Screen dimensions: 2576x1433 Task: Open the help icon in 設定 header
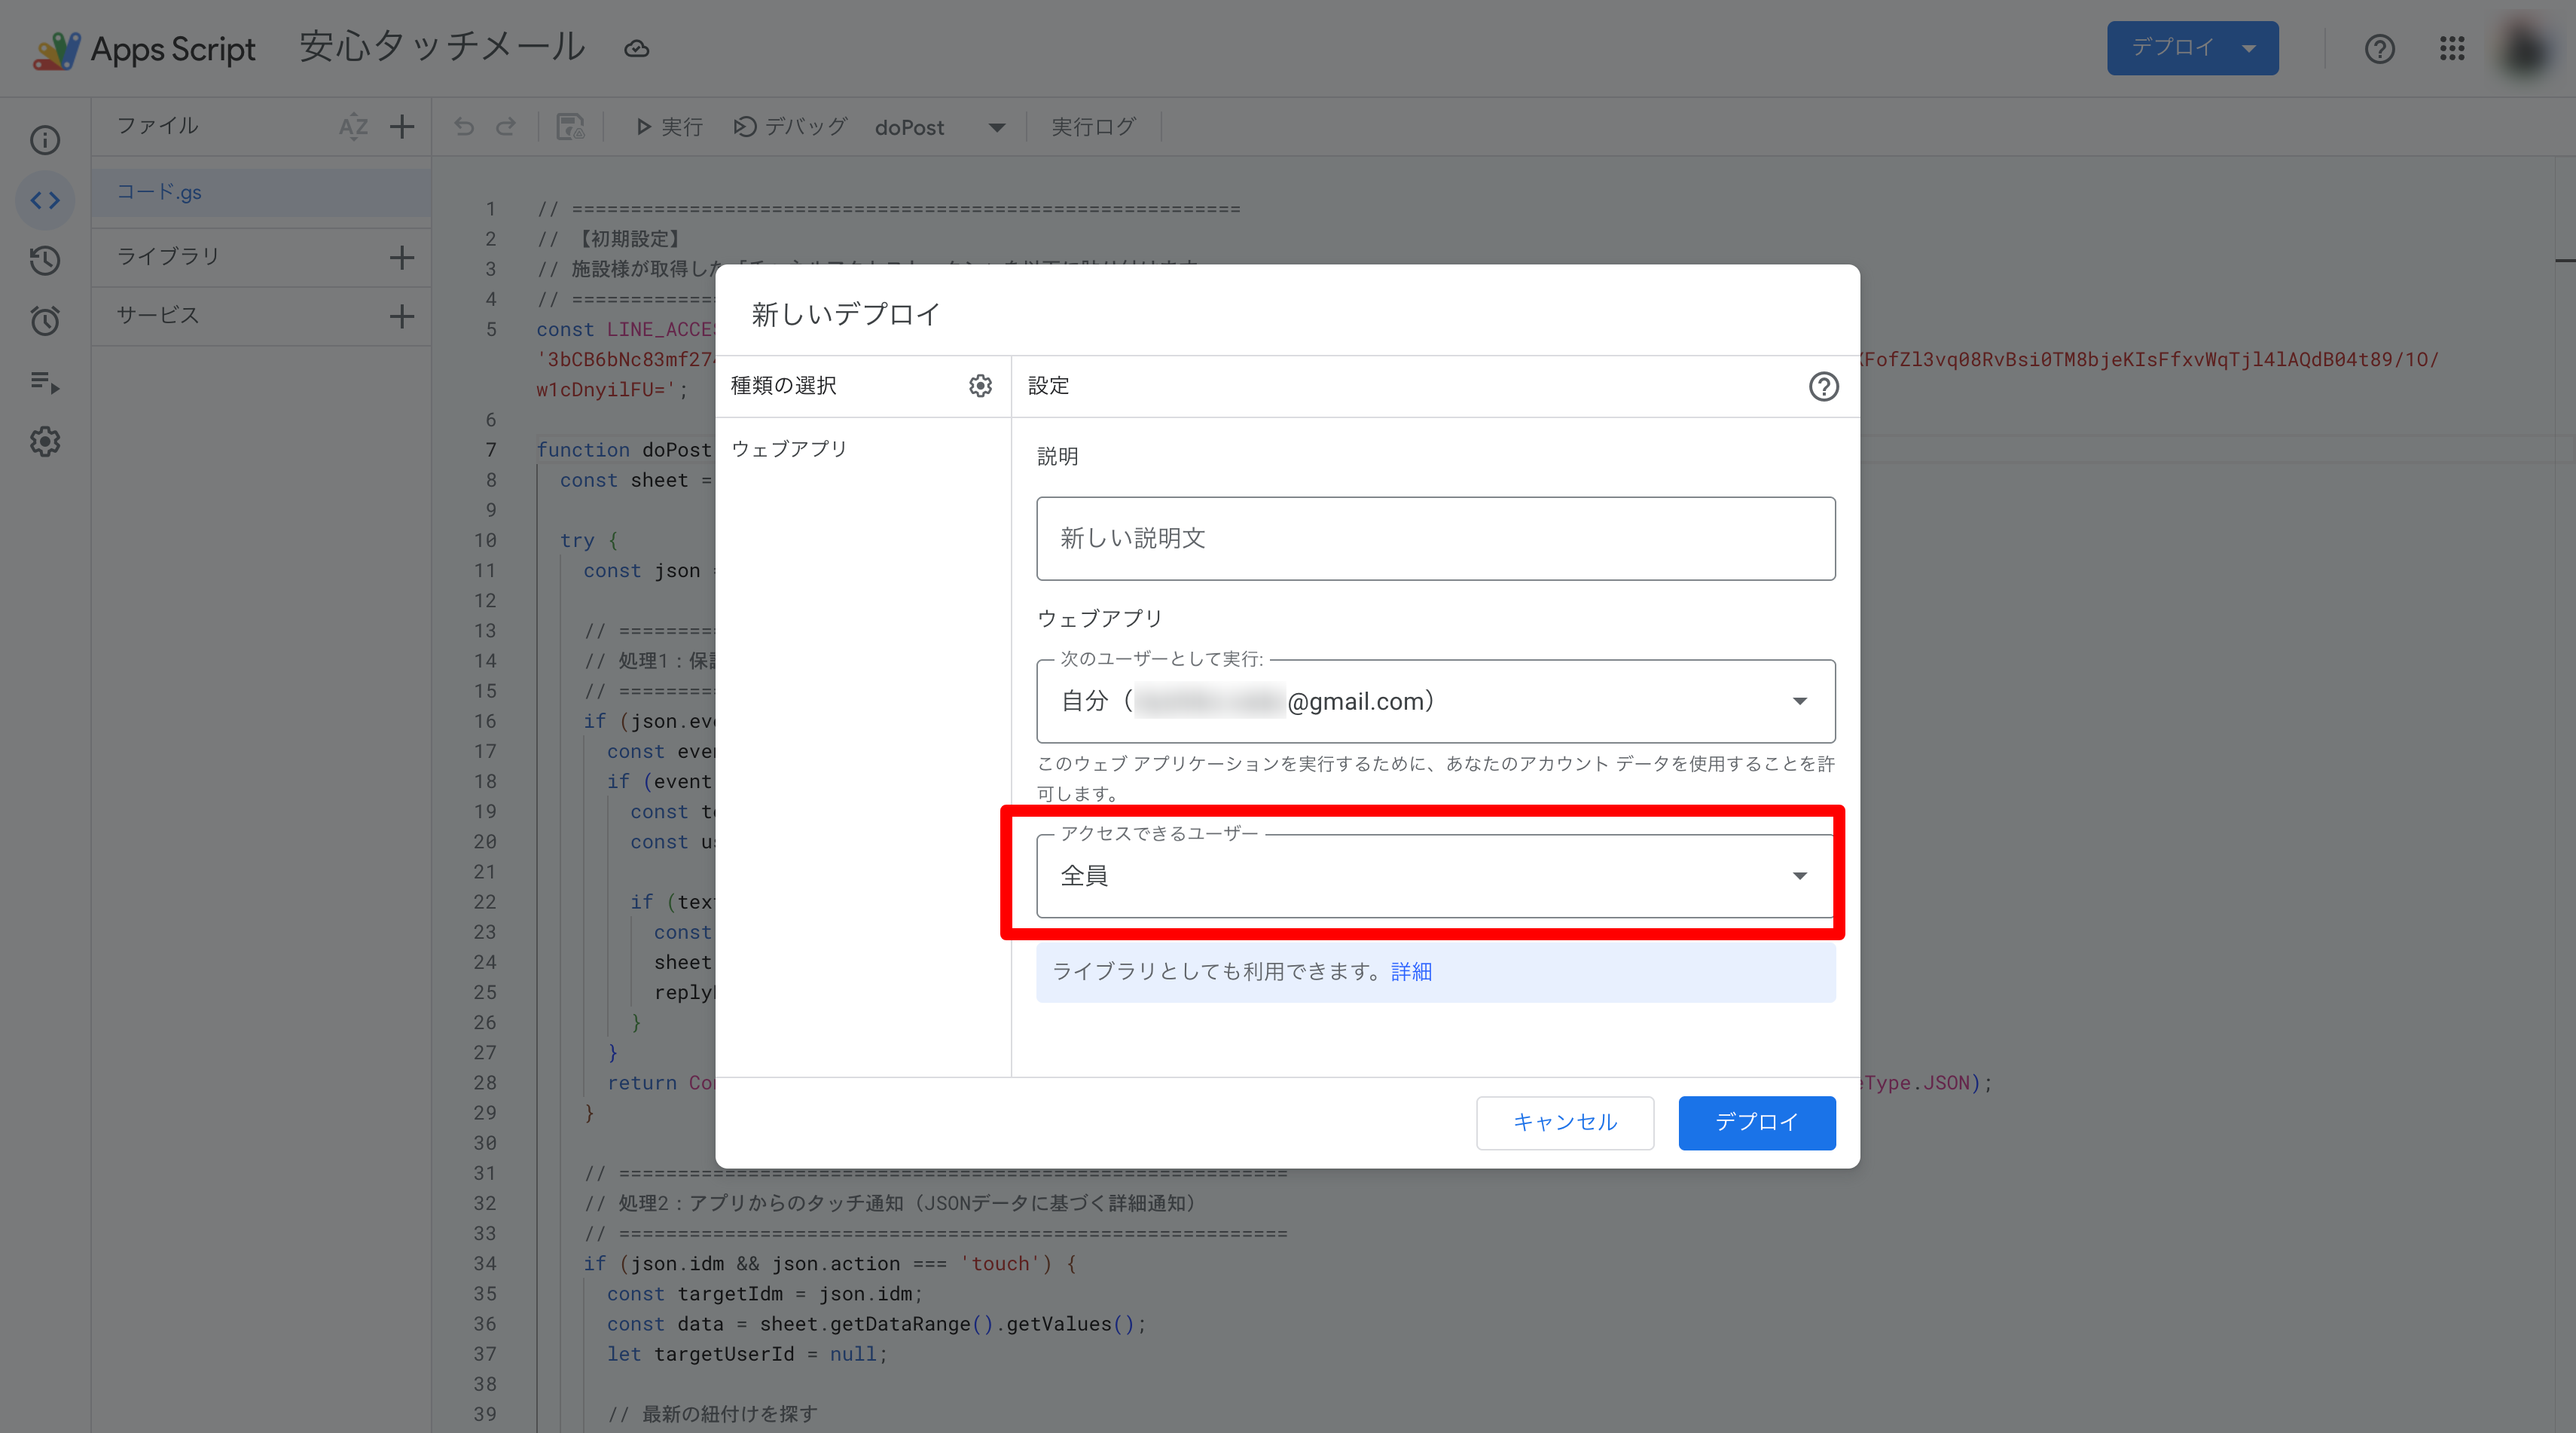pos(1823,386)
